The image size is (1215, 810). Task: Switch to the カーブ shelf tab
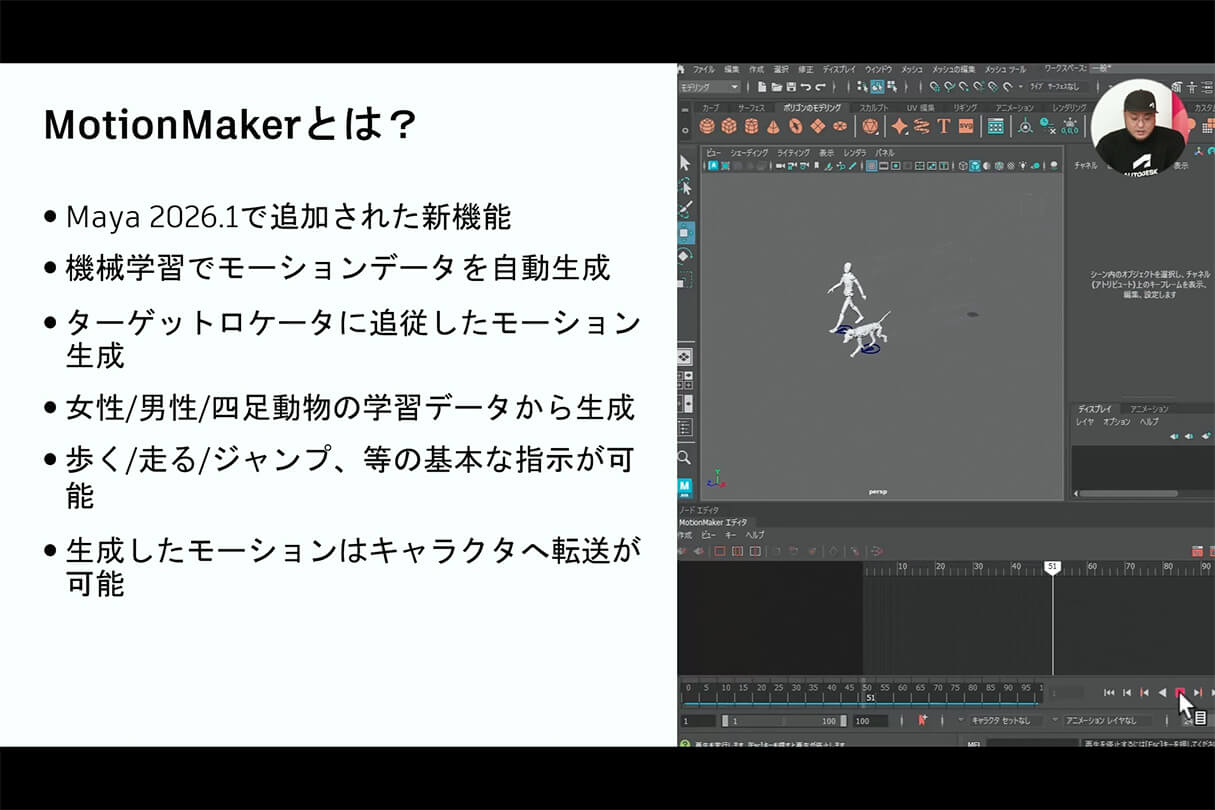(x=710, y=107)
